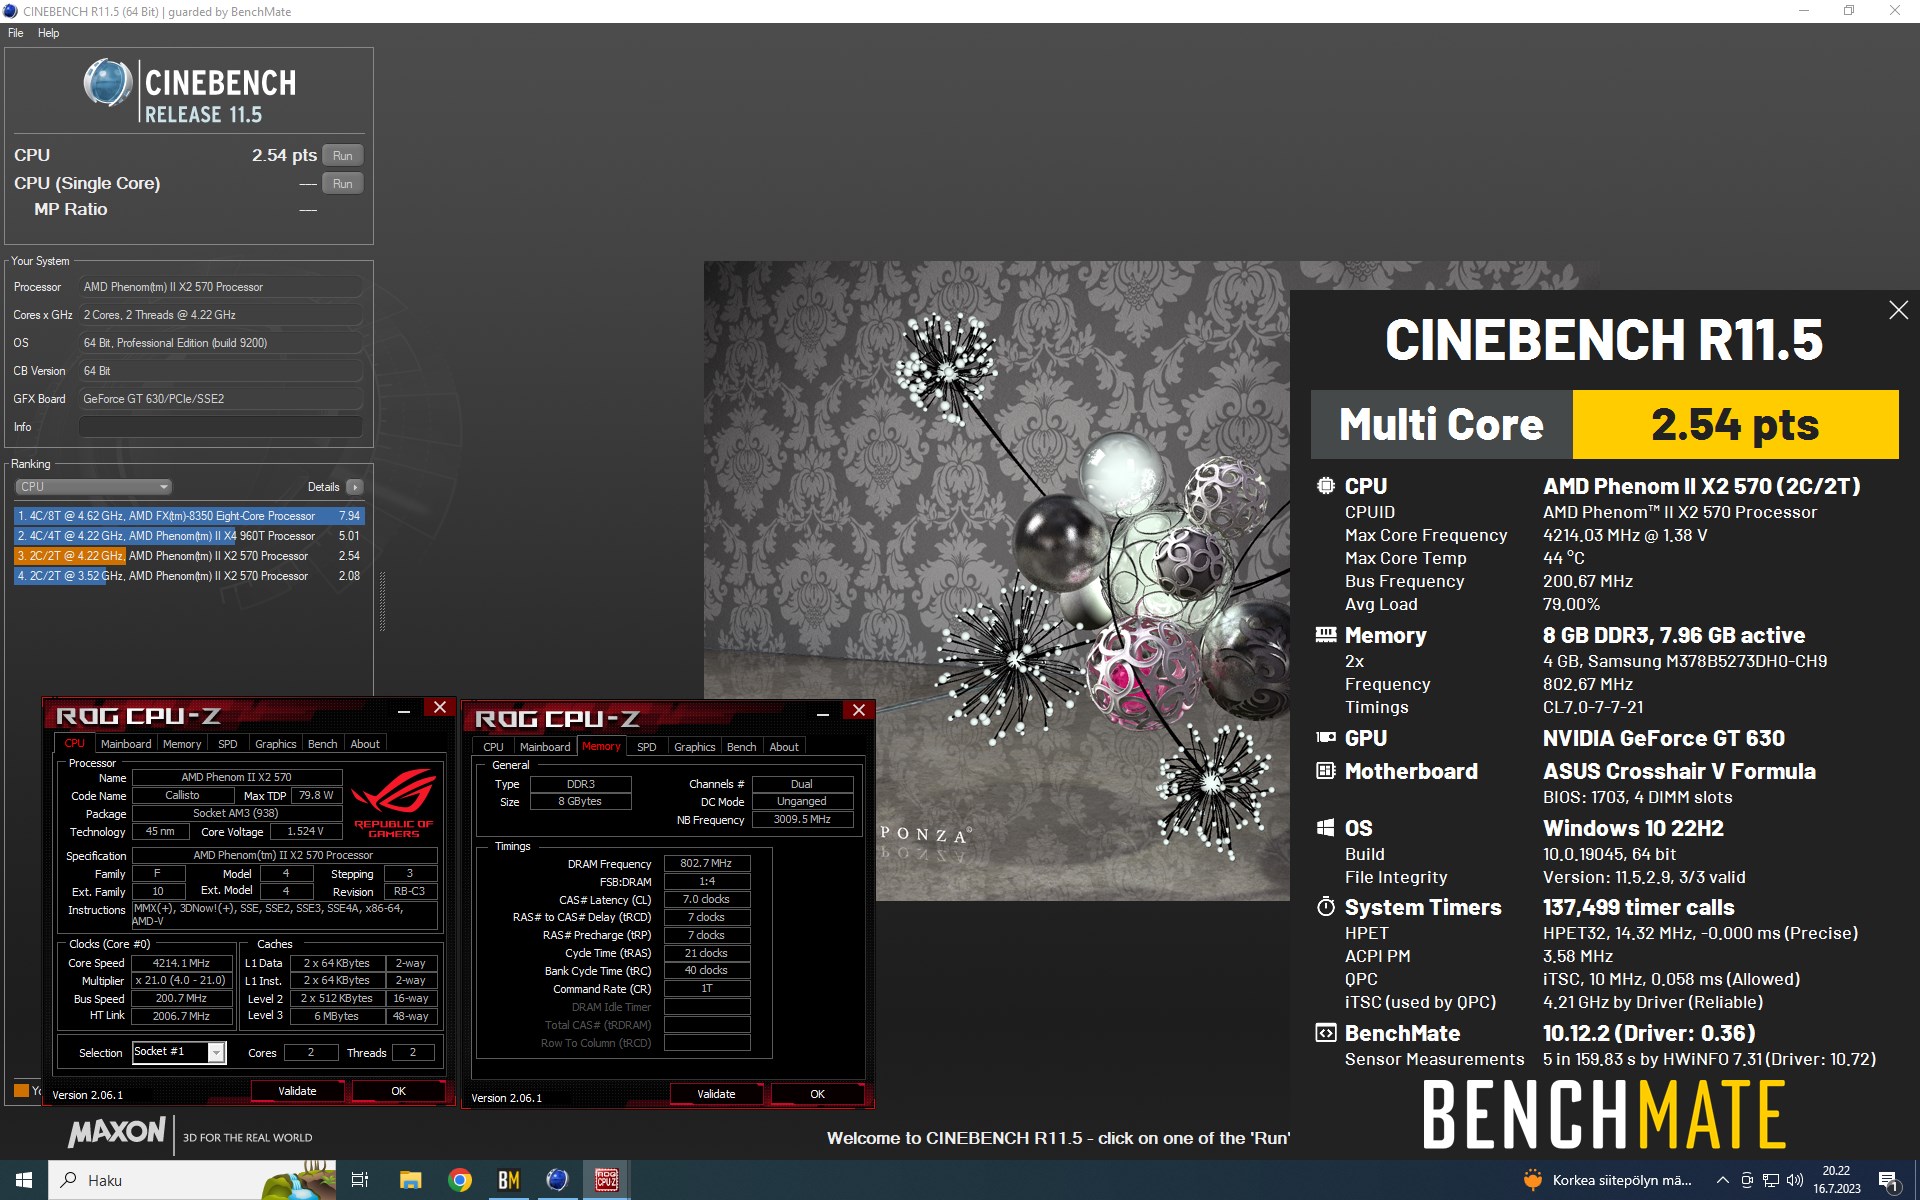This screenshot has height=1200, width=1920.
Task: Click Validate in right CPU-Z memory window
Action: pos(716,1094)
